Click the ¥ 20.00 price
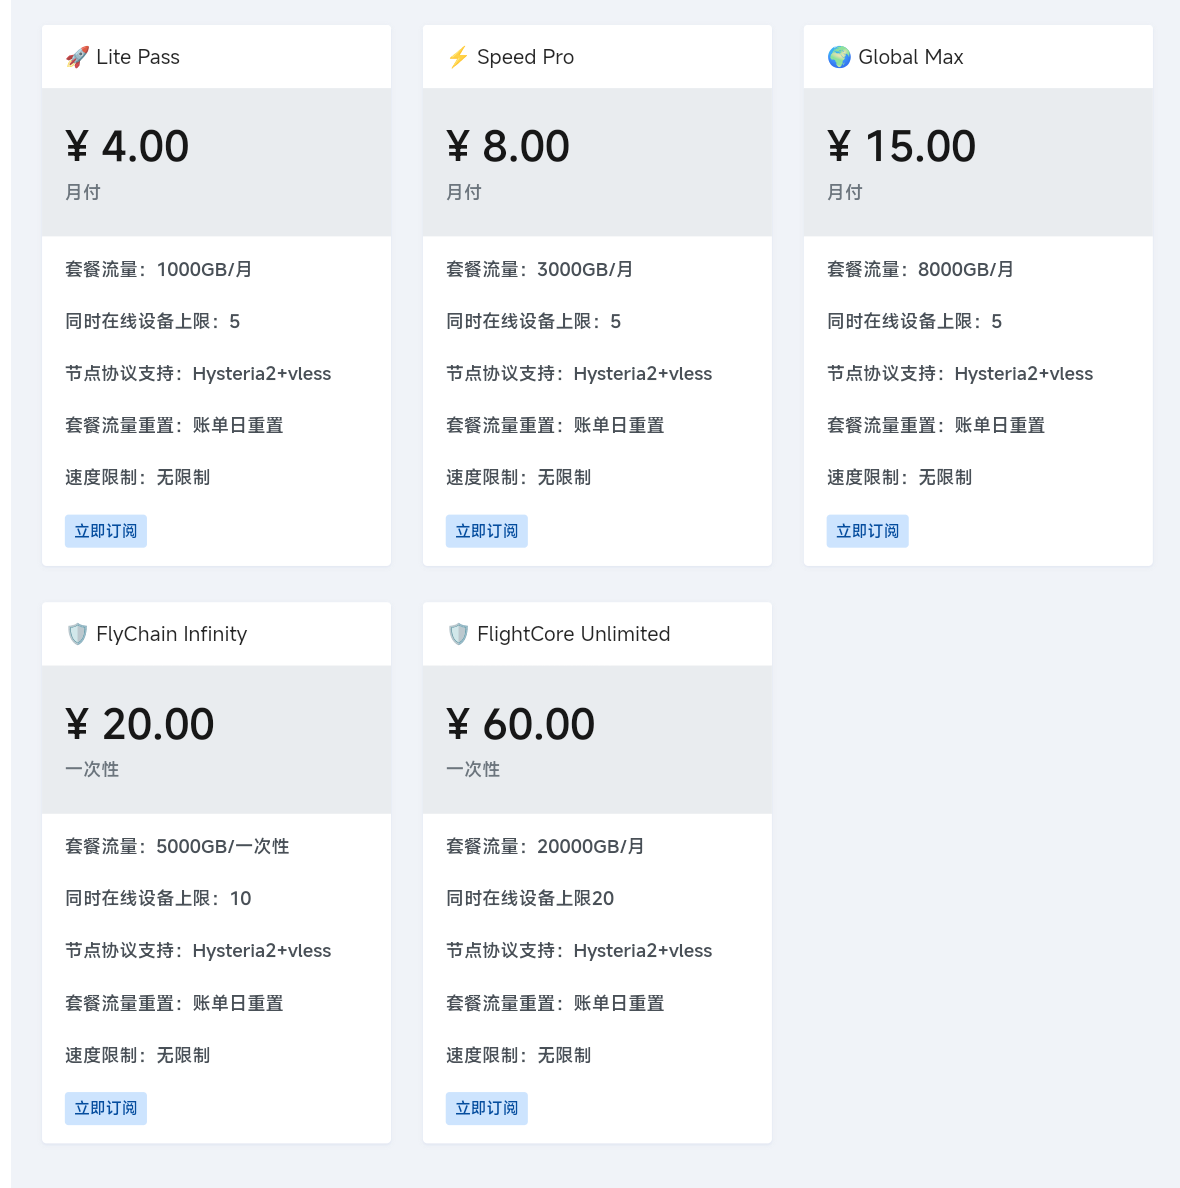 tap(140, 724)
